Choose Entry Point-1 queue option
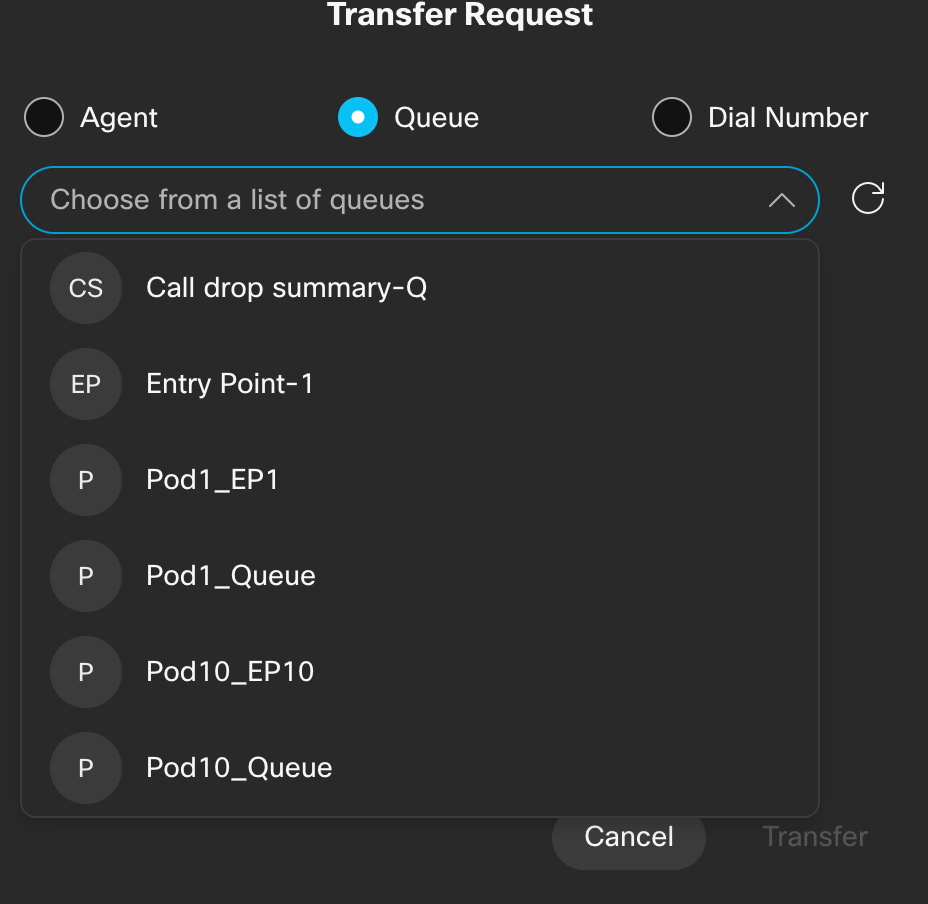 pos(230,384)
